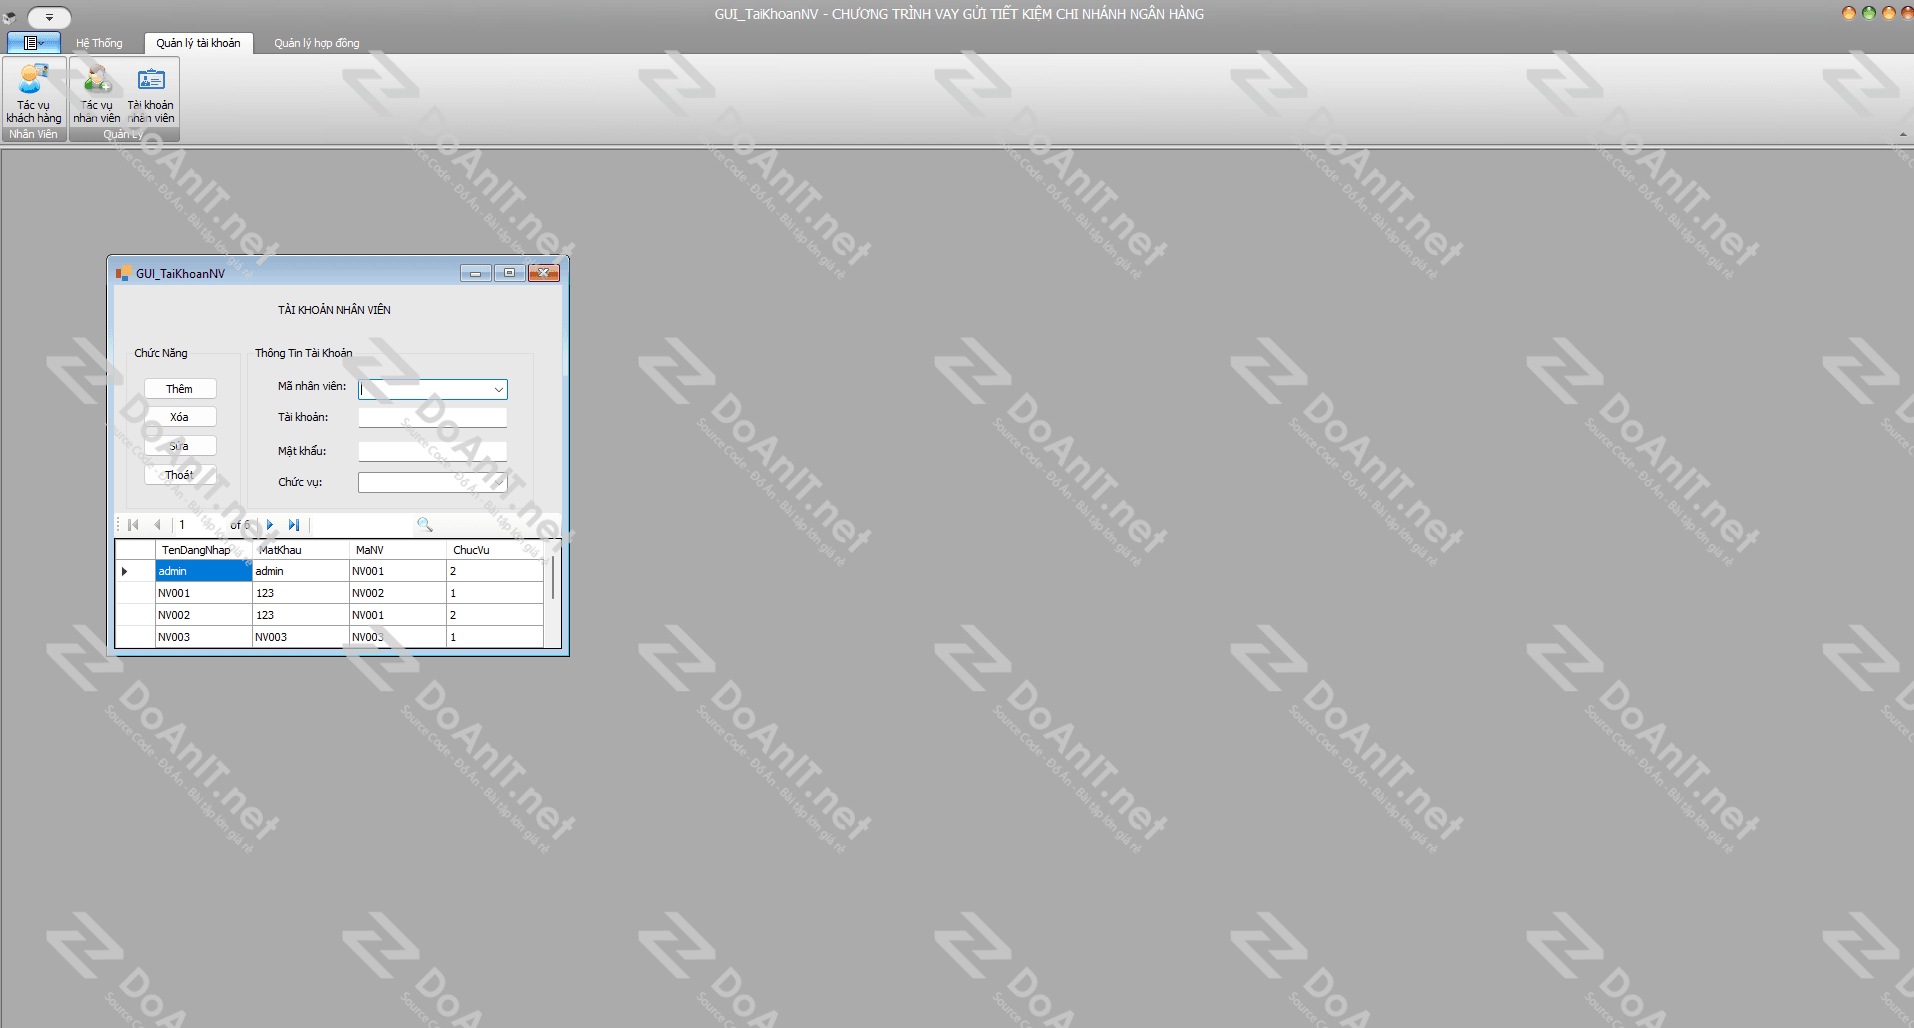1914x1028 pixels.
Task: Click the ChucVu column header
Action: click(495, 550)
